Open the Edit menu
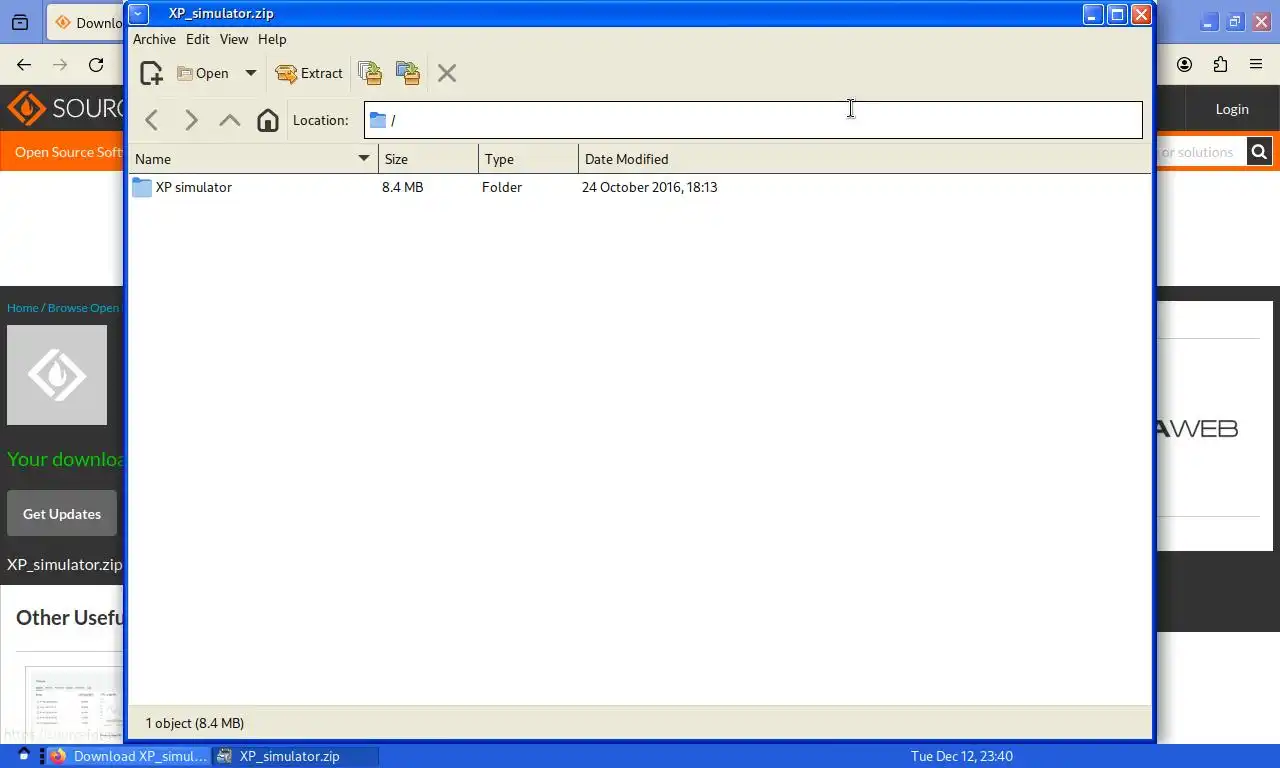The height and width of the screenshot is (768, 1280). [198, 39]
